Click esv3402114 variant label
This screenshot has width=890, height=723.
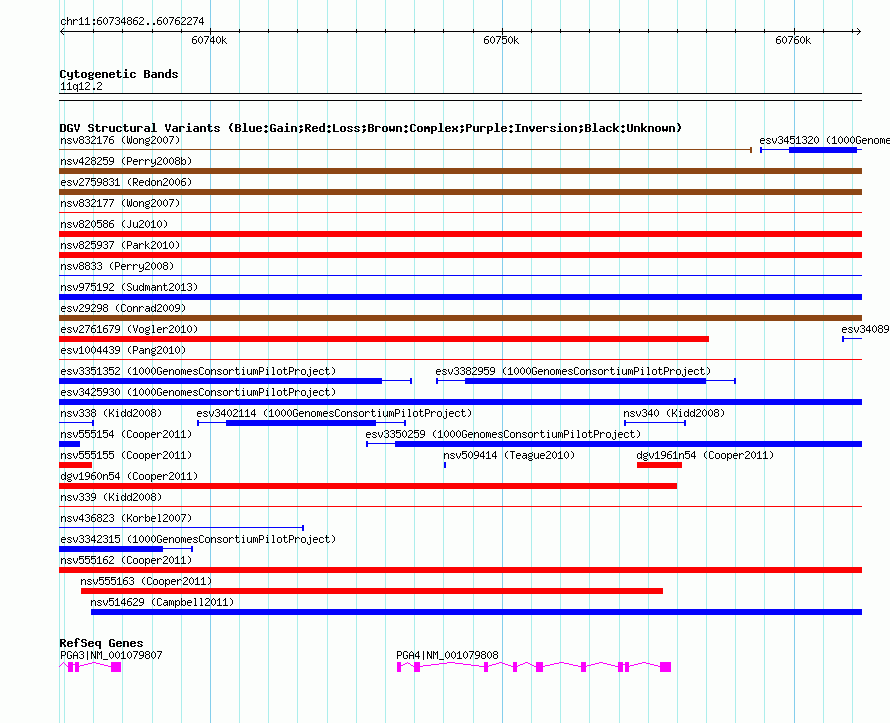click(334, 413)
